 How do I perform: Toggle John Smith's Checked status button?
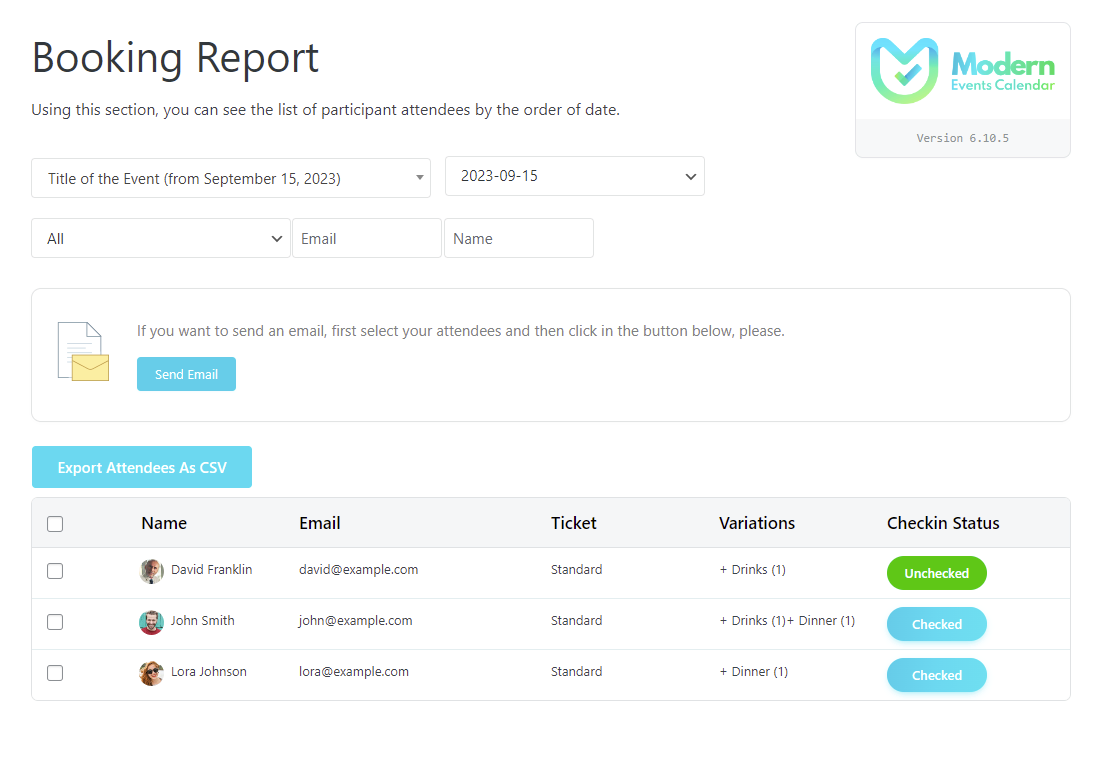pos(936,624)
